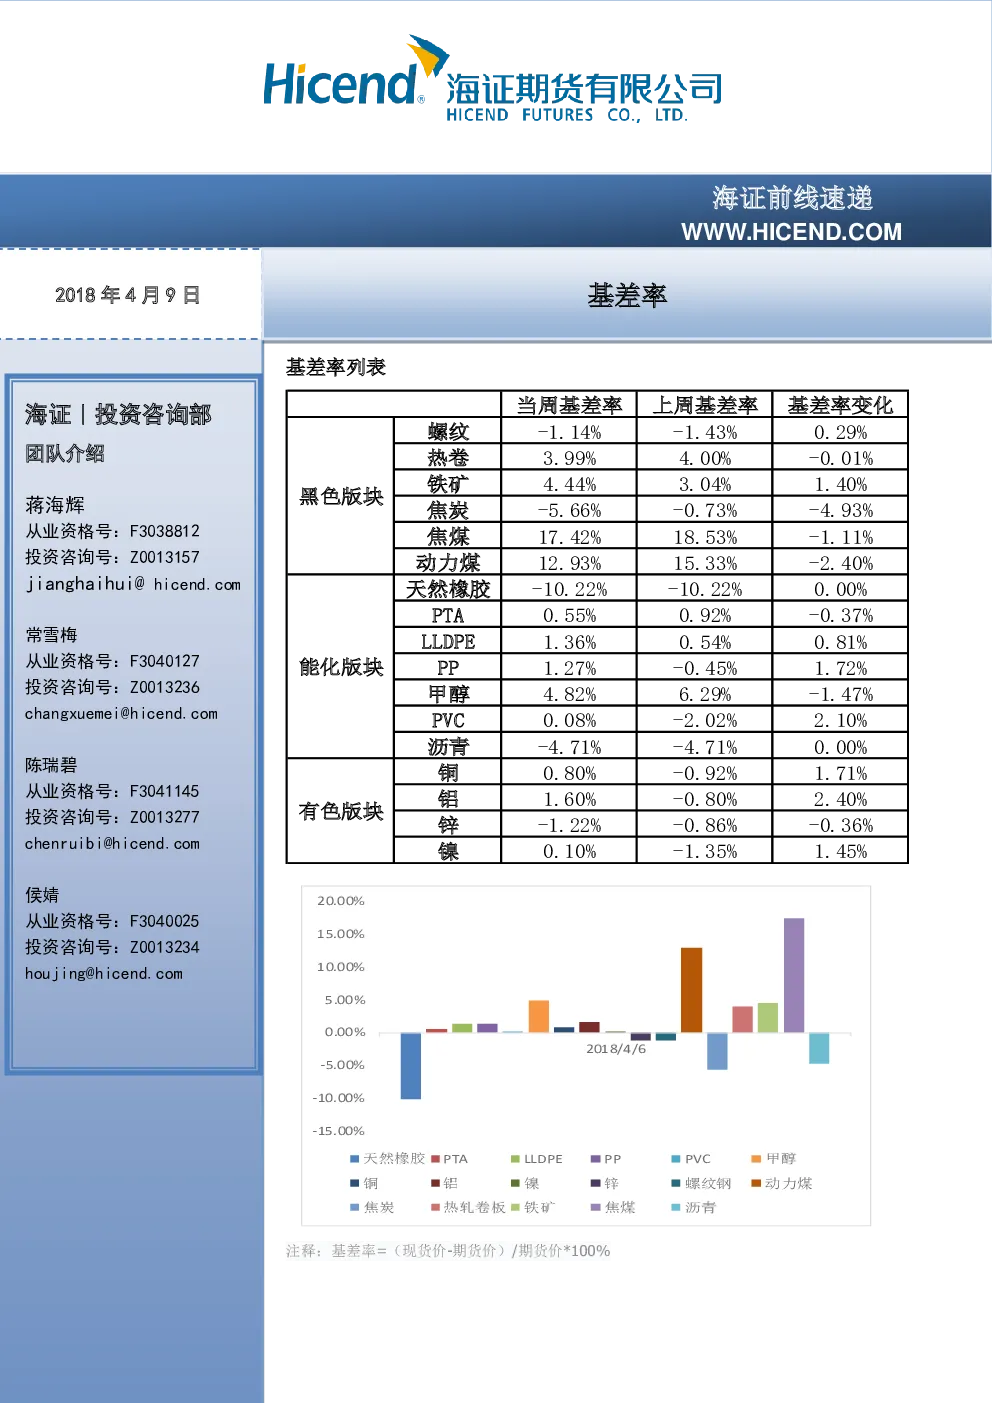Click the chenruibi@hicend.com email address
992x1403 pixels.
(x=112, y=844)
